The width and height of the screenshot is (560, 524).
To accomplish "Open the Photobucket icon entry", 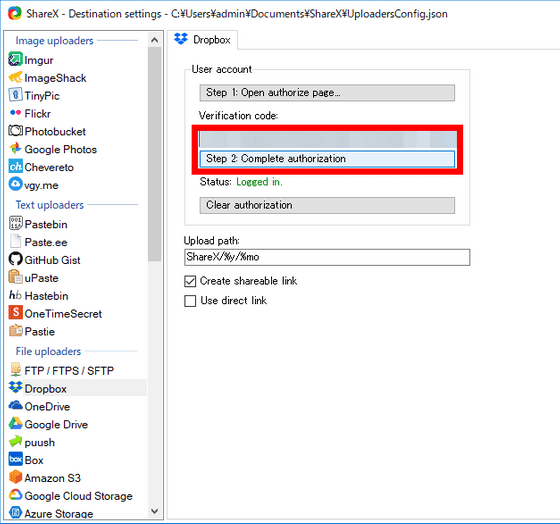I will click(x=15, y=131).
